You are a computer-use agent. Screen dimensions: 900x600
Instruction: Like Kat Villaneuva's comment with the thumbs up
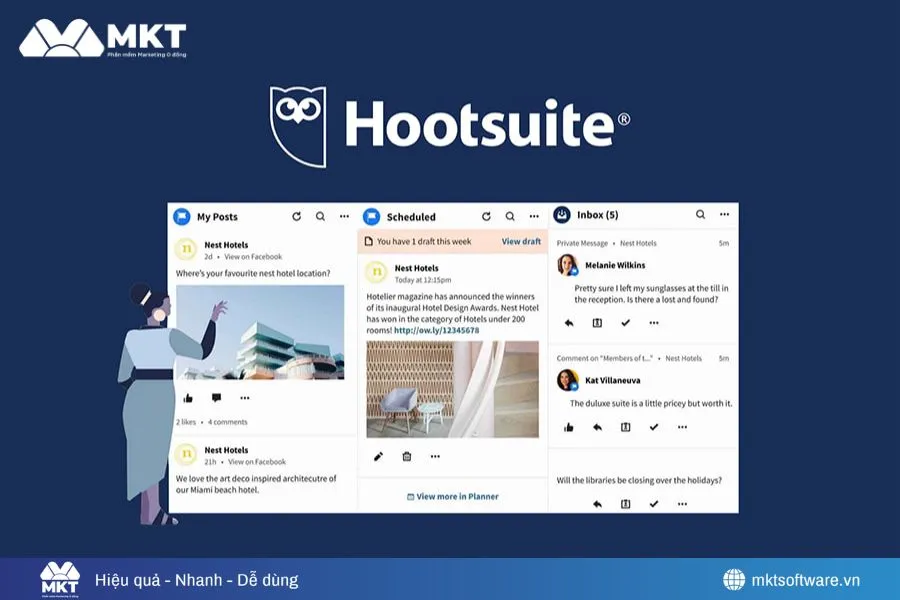569,427
